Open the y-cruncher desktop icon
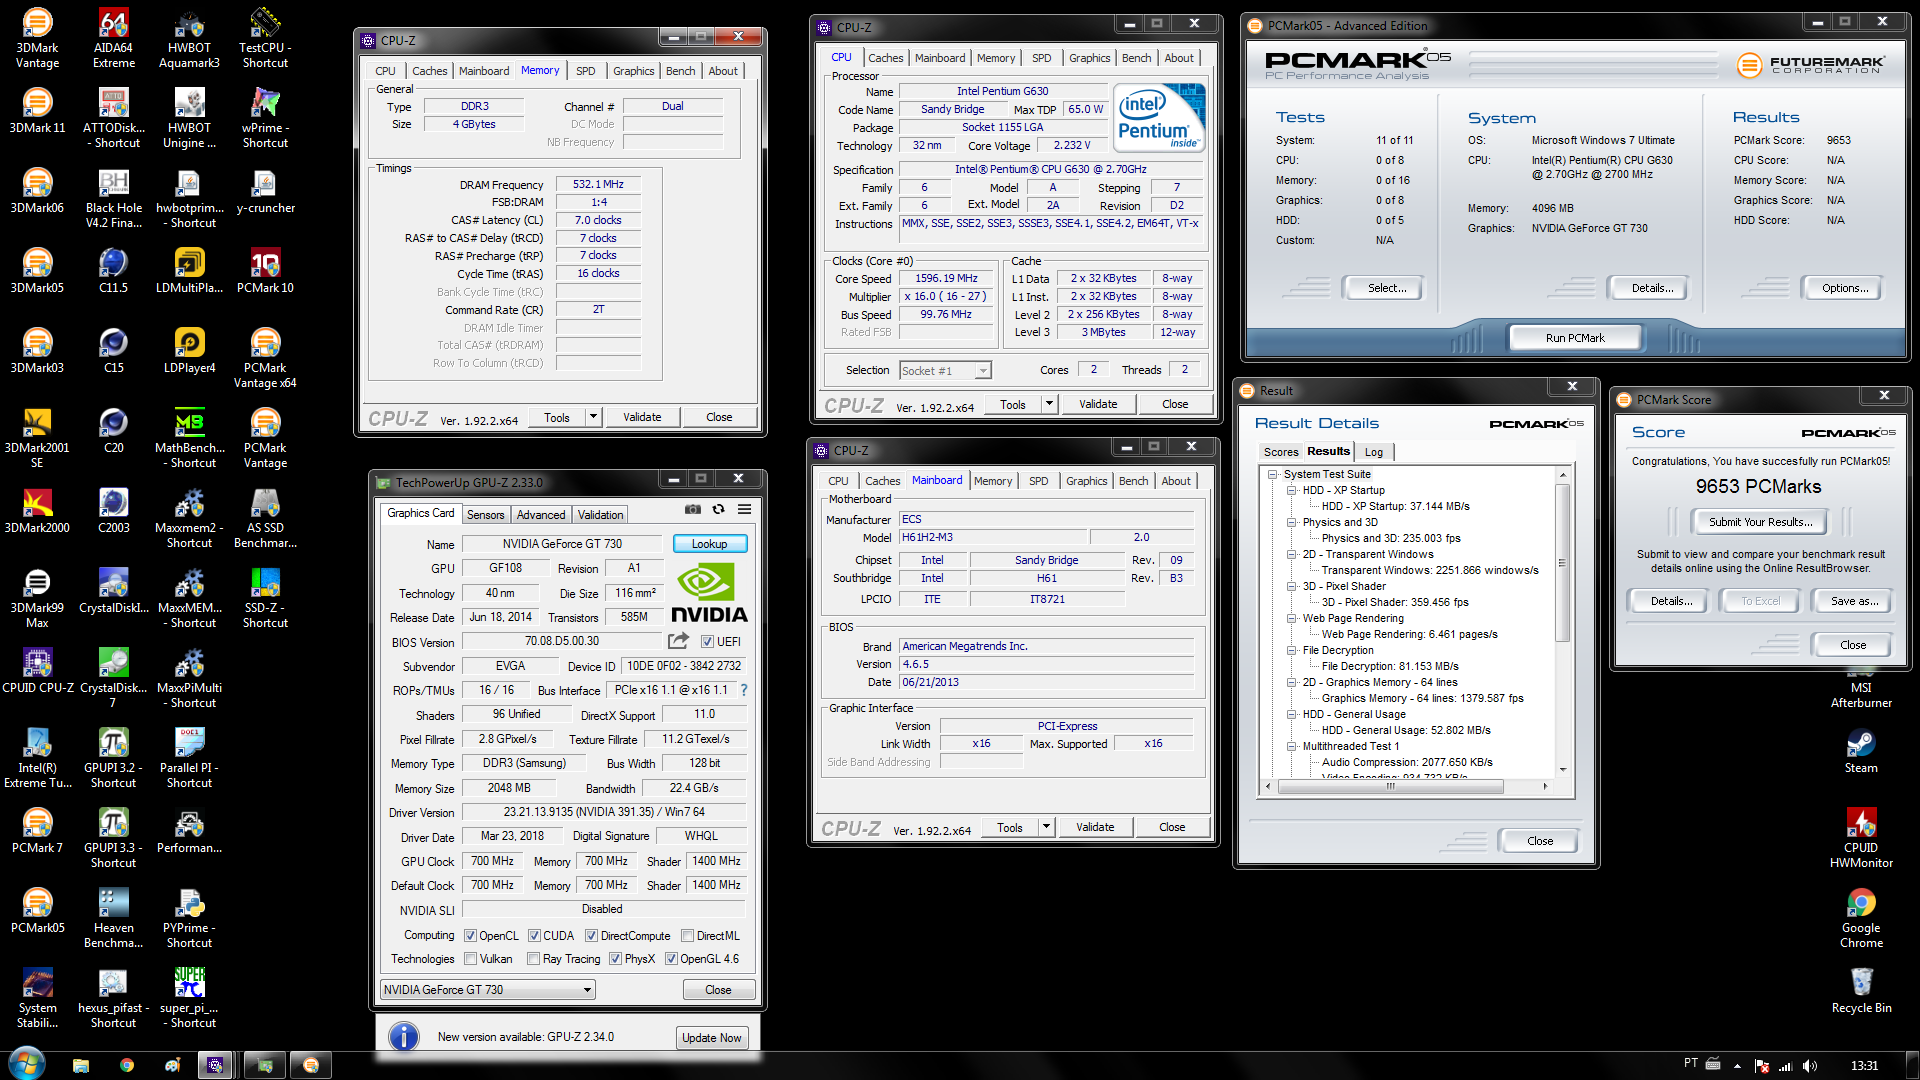Screen dimensions: 1920x1080 click(265, 191)
